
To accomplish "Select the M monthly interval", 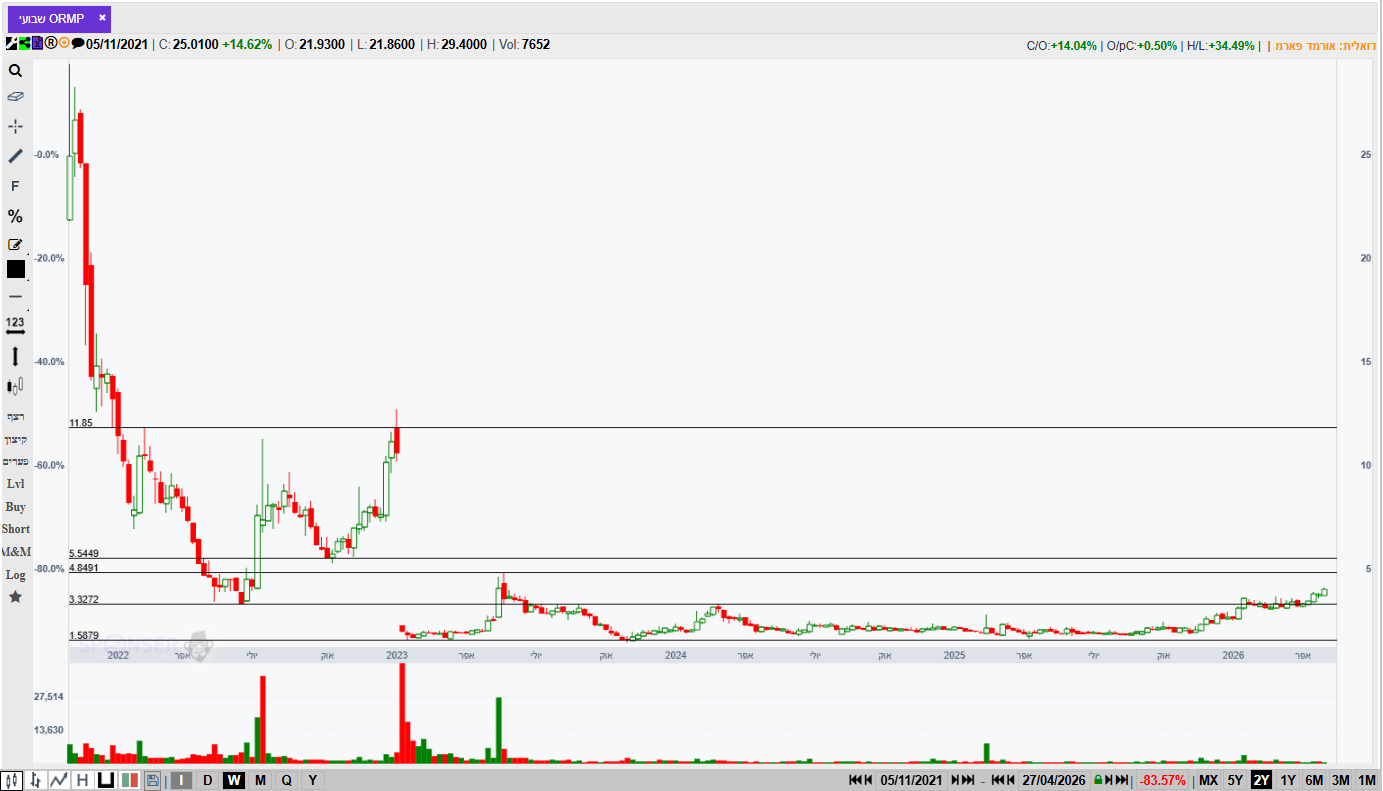I will click(260, 780).
